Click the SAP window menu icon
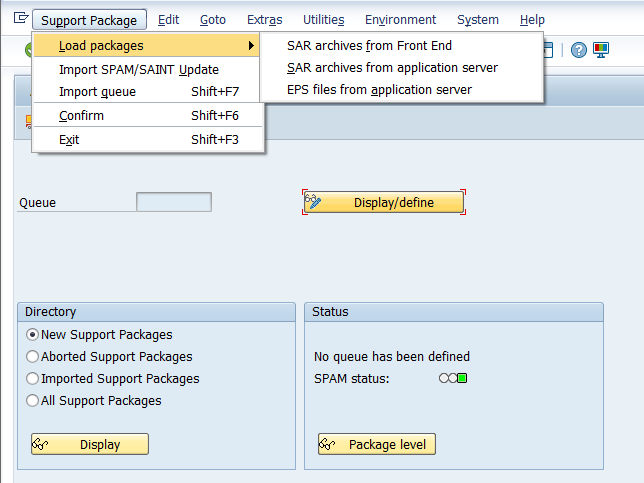Viewport: 644px width, 483px height. [x=21, y=18]
